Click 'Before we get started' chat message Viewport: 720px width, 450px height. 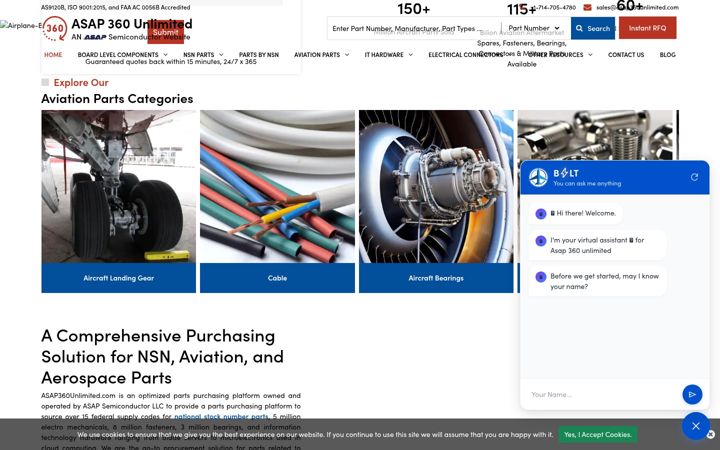(x=597, y=281)
